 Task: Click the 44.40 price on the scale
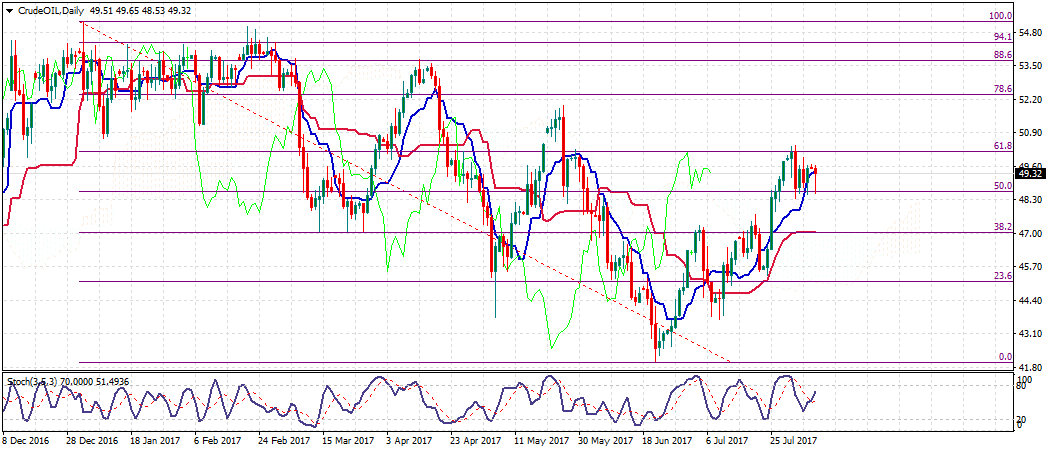1030,300
